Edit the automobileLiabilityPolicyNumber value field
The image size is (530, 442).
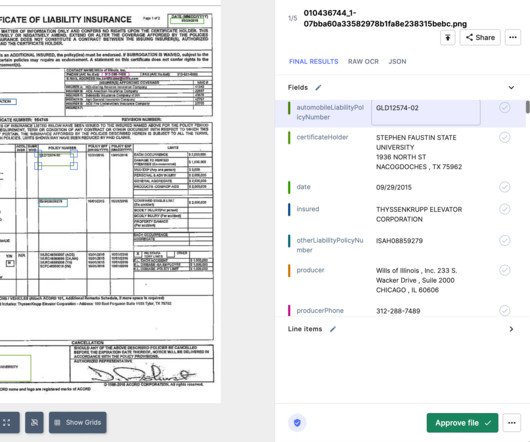(426, 113)
